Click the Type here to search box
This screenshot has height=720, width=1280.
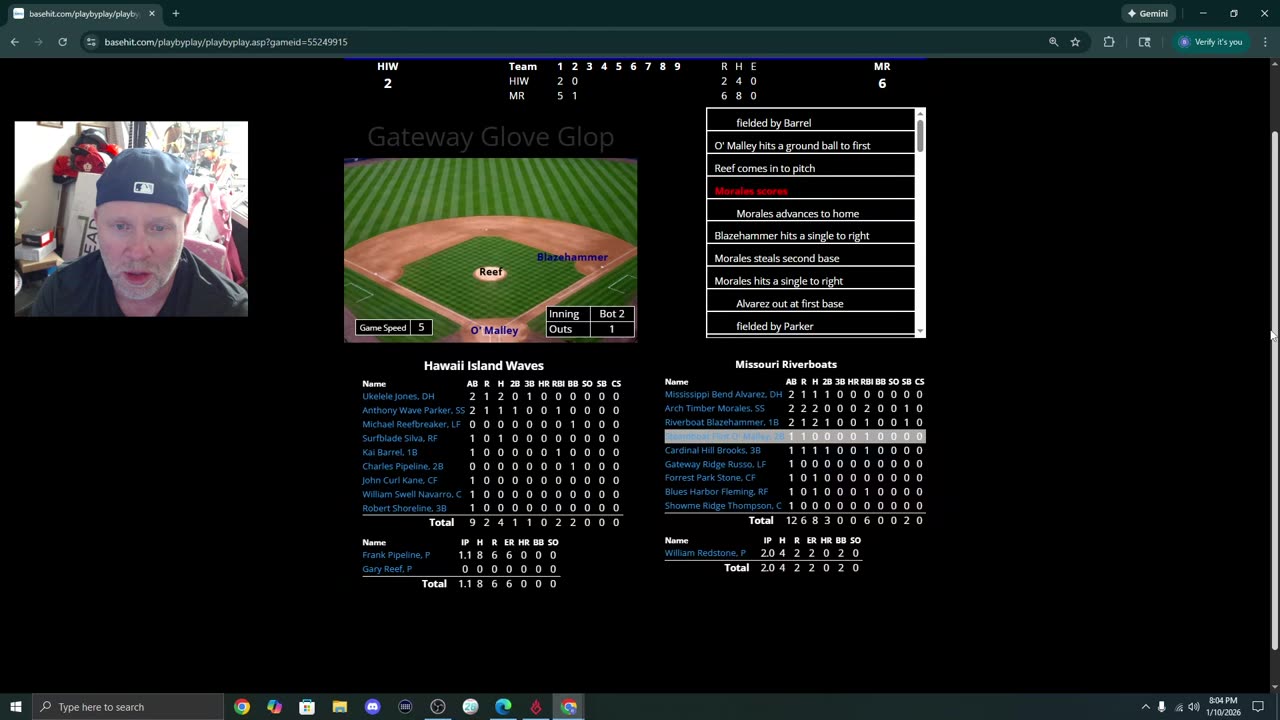[x=128, y=707]
